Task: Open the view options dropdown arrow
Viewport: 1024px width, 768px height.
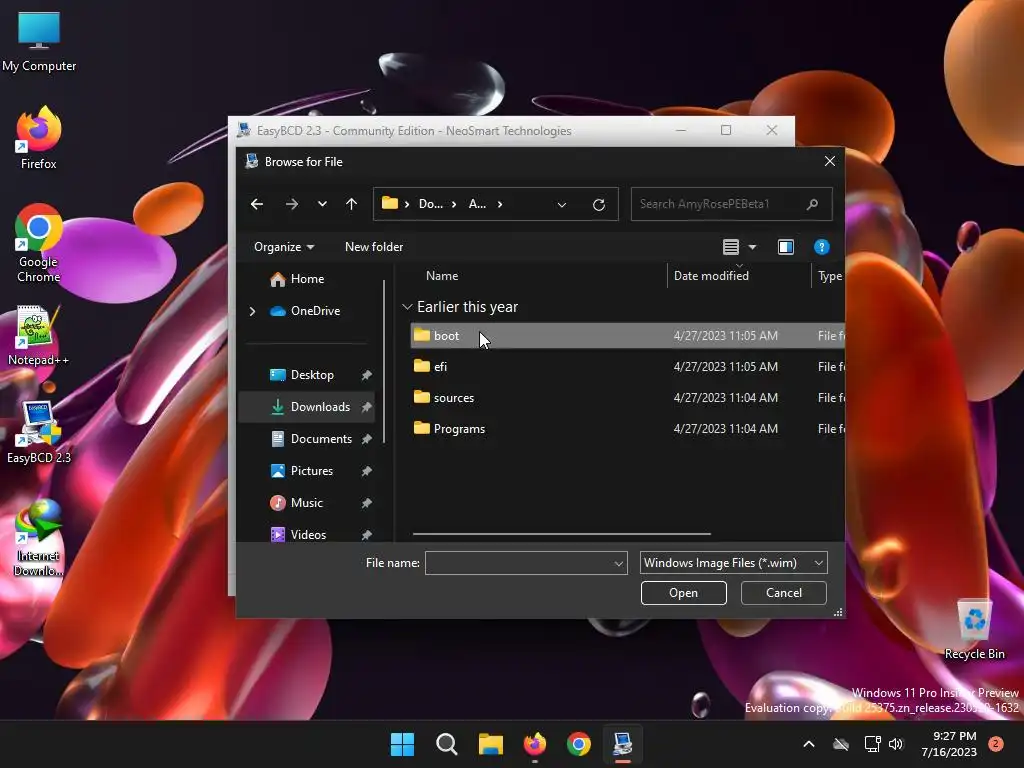Action: pyautogui.click(x=752, y=247)
